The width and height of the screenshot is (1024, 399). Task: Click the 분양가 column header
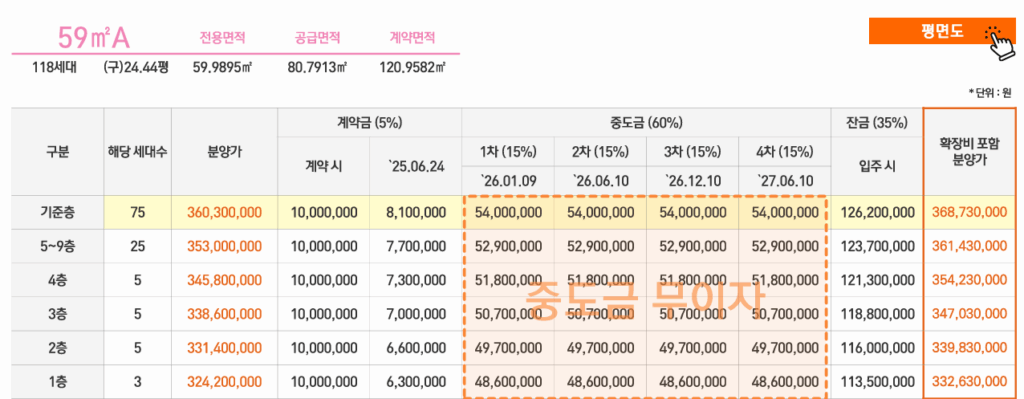(x=225, y=152)
